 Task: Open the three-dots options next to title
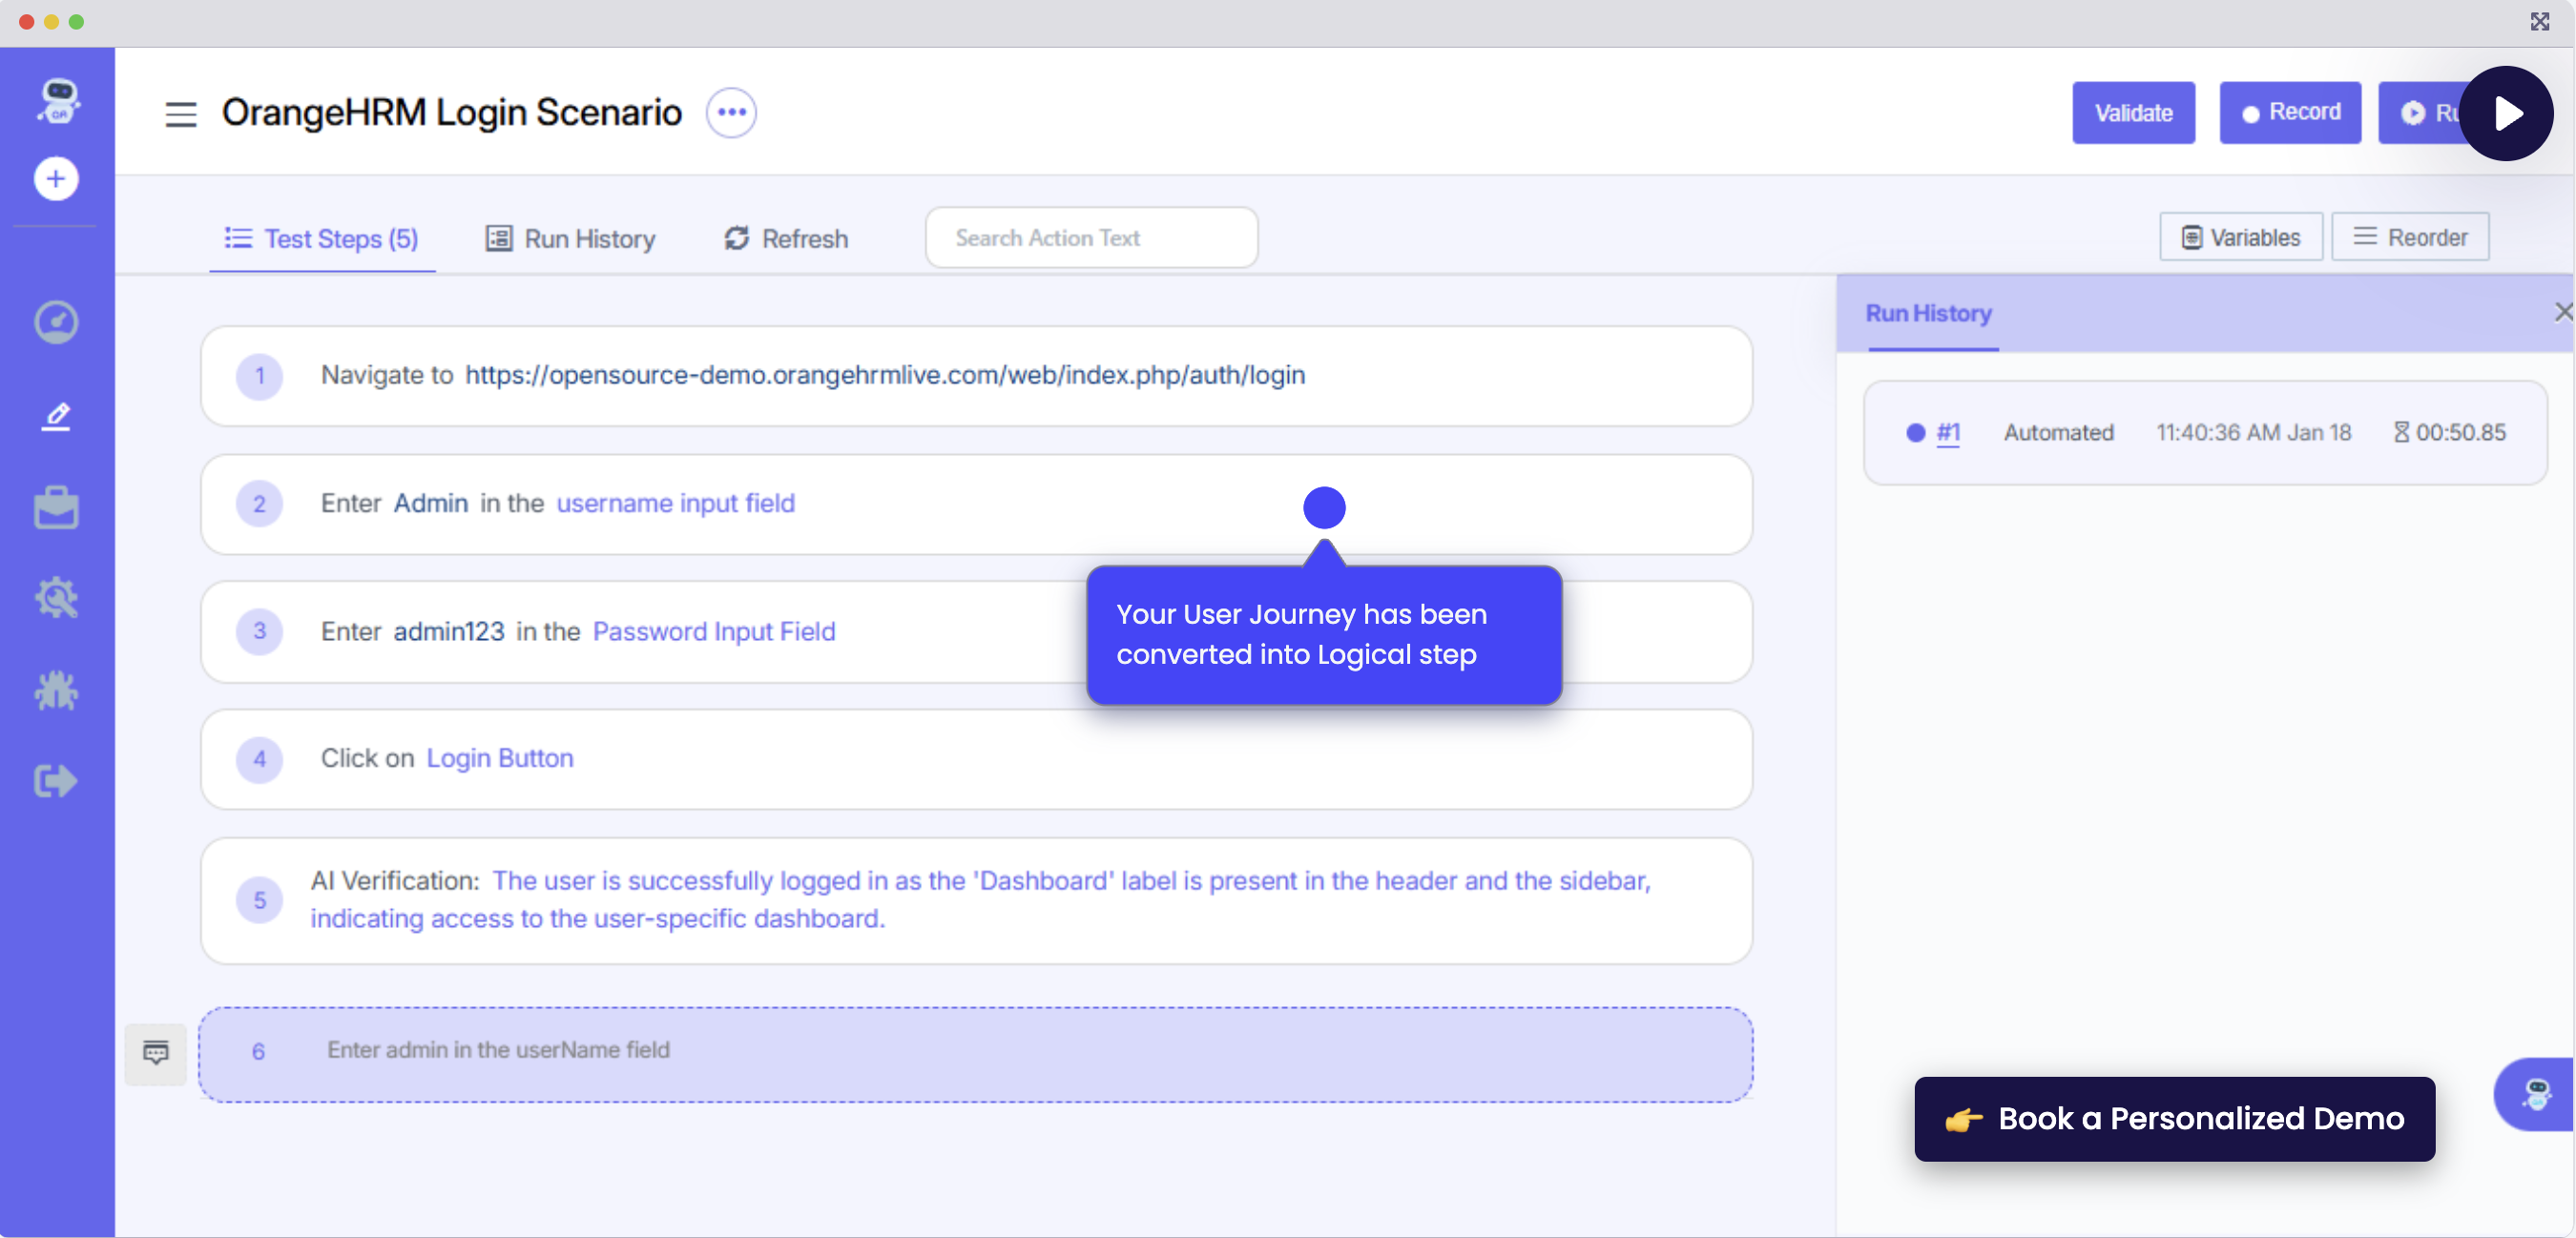coord(731,113)
